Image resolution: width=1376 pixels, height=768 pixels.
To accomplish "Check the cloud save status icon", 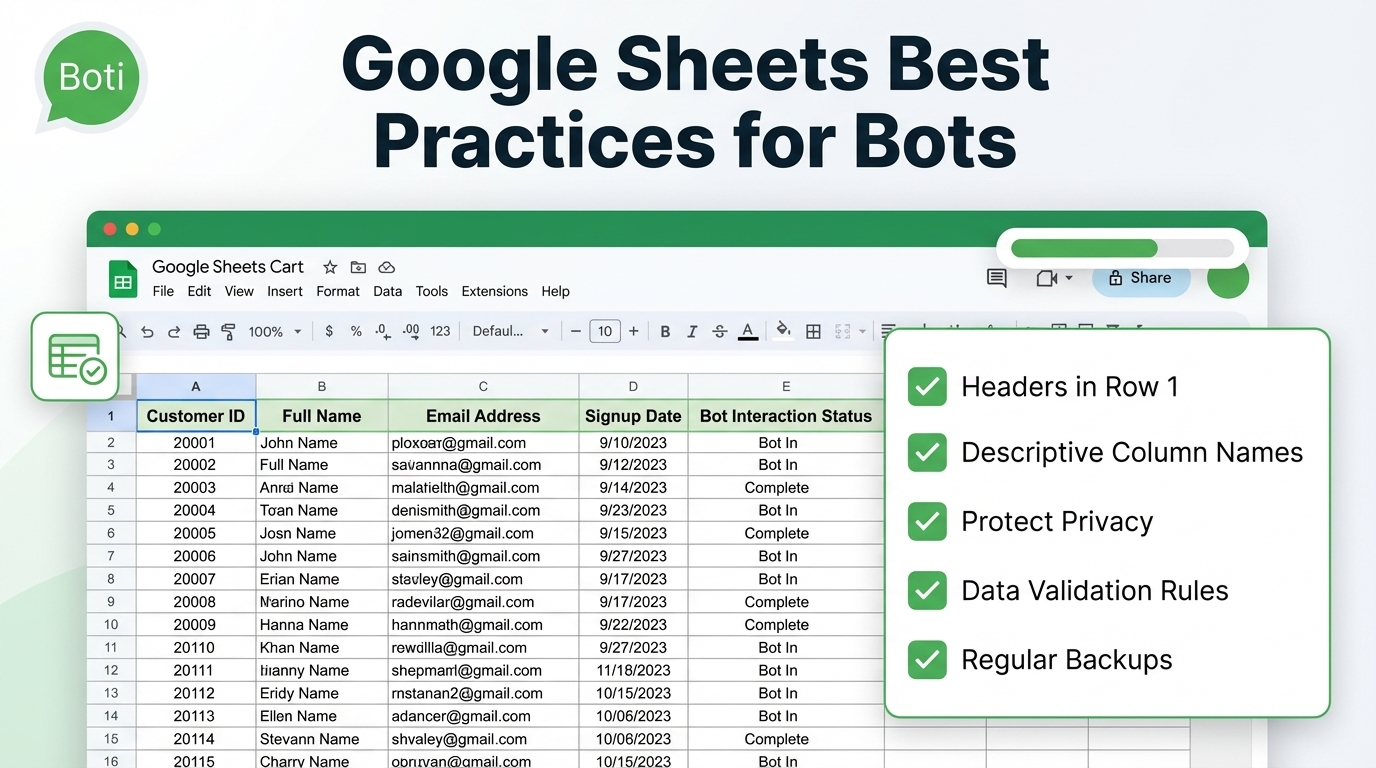I will point(386,267).
